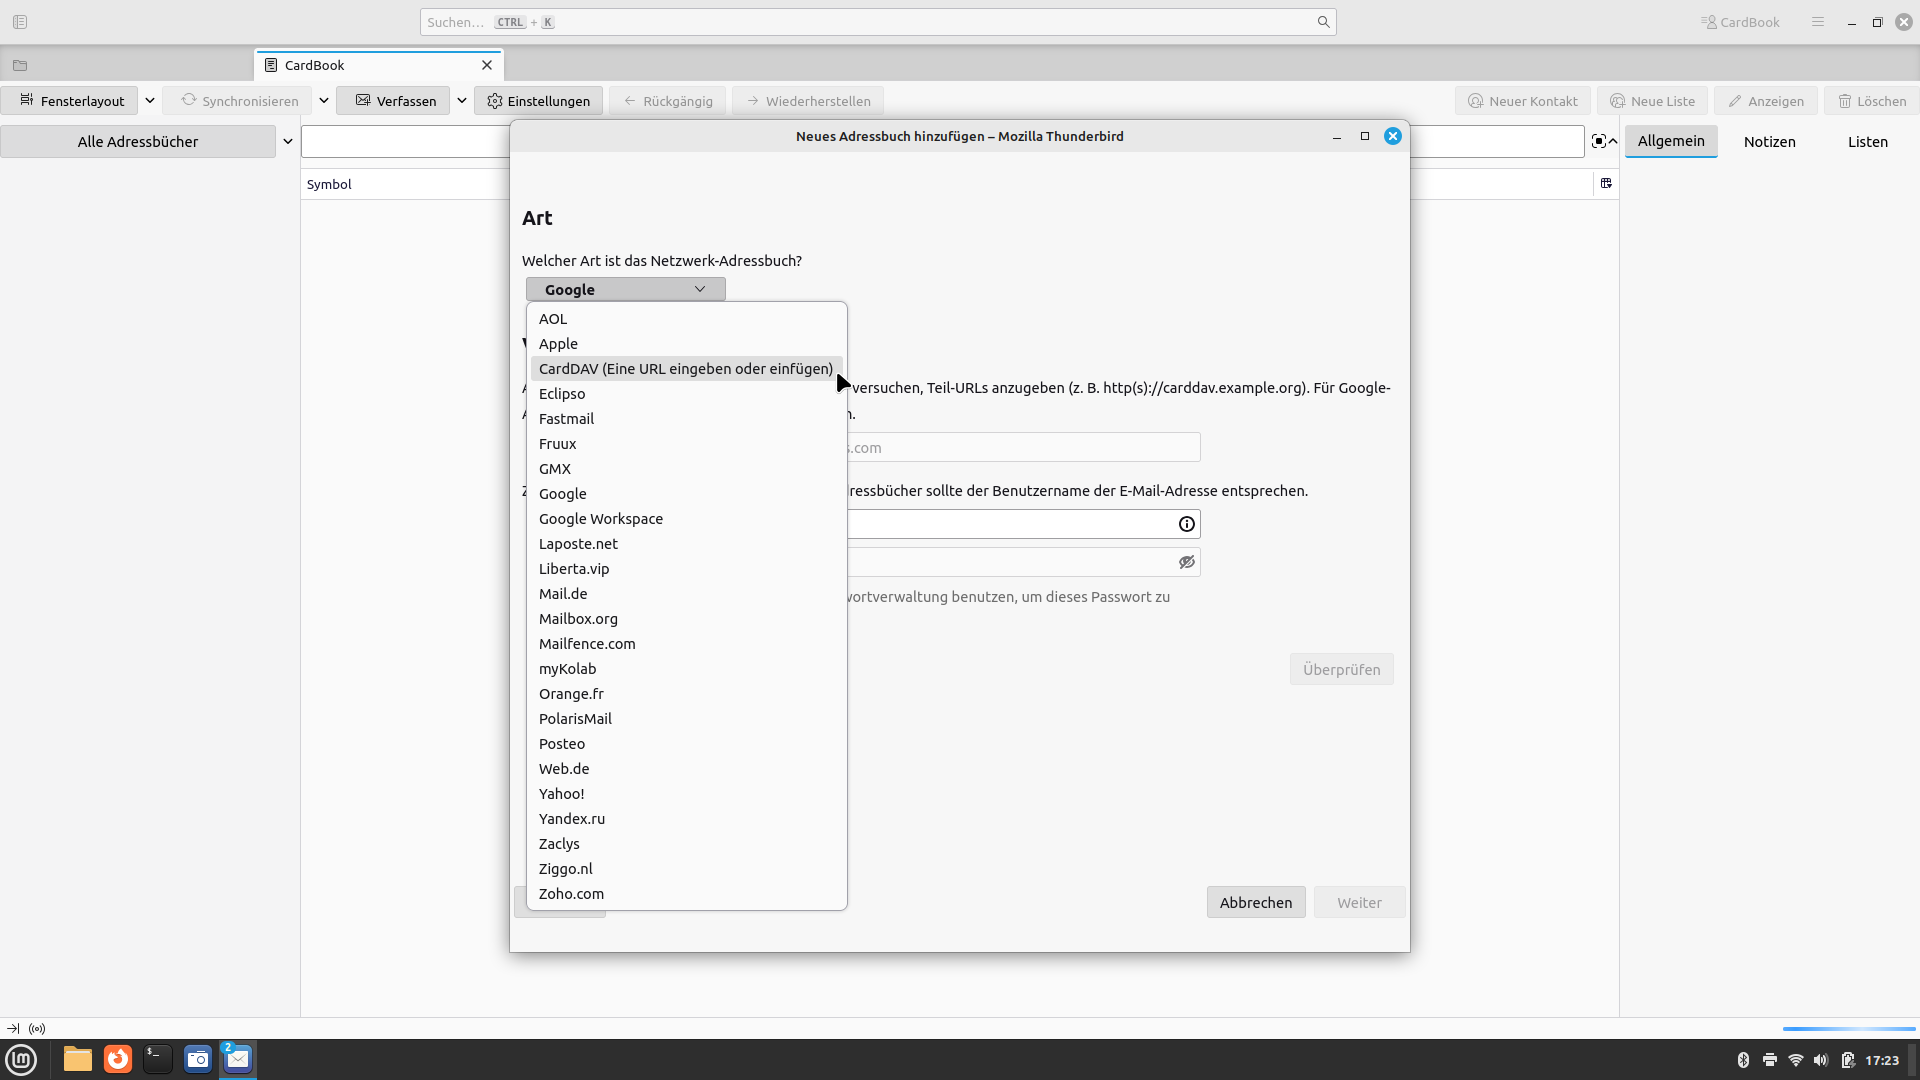
Task: Expand Synchronisieren dropdown arrow
Action: (x=324, y=101)
